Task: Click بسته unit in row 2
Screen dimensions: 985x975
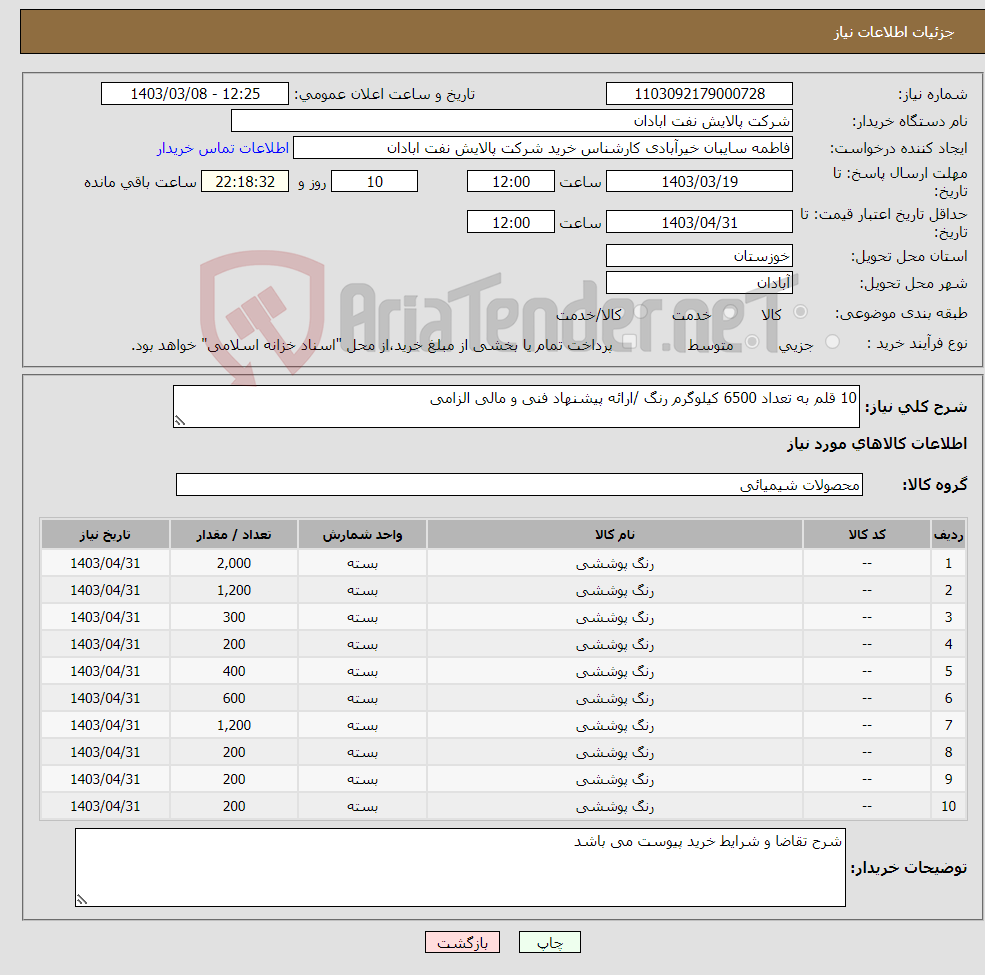Action: coord(362,591)
